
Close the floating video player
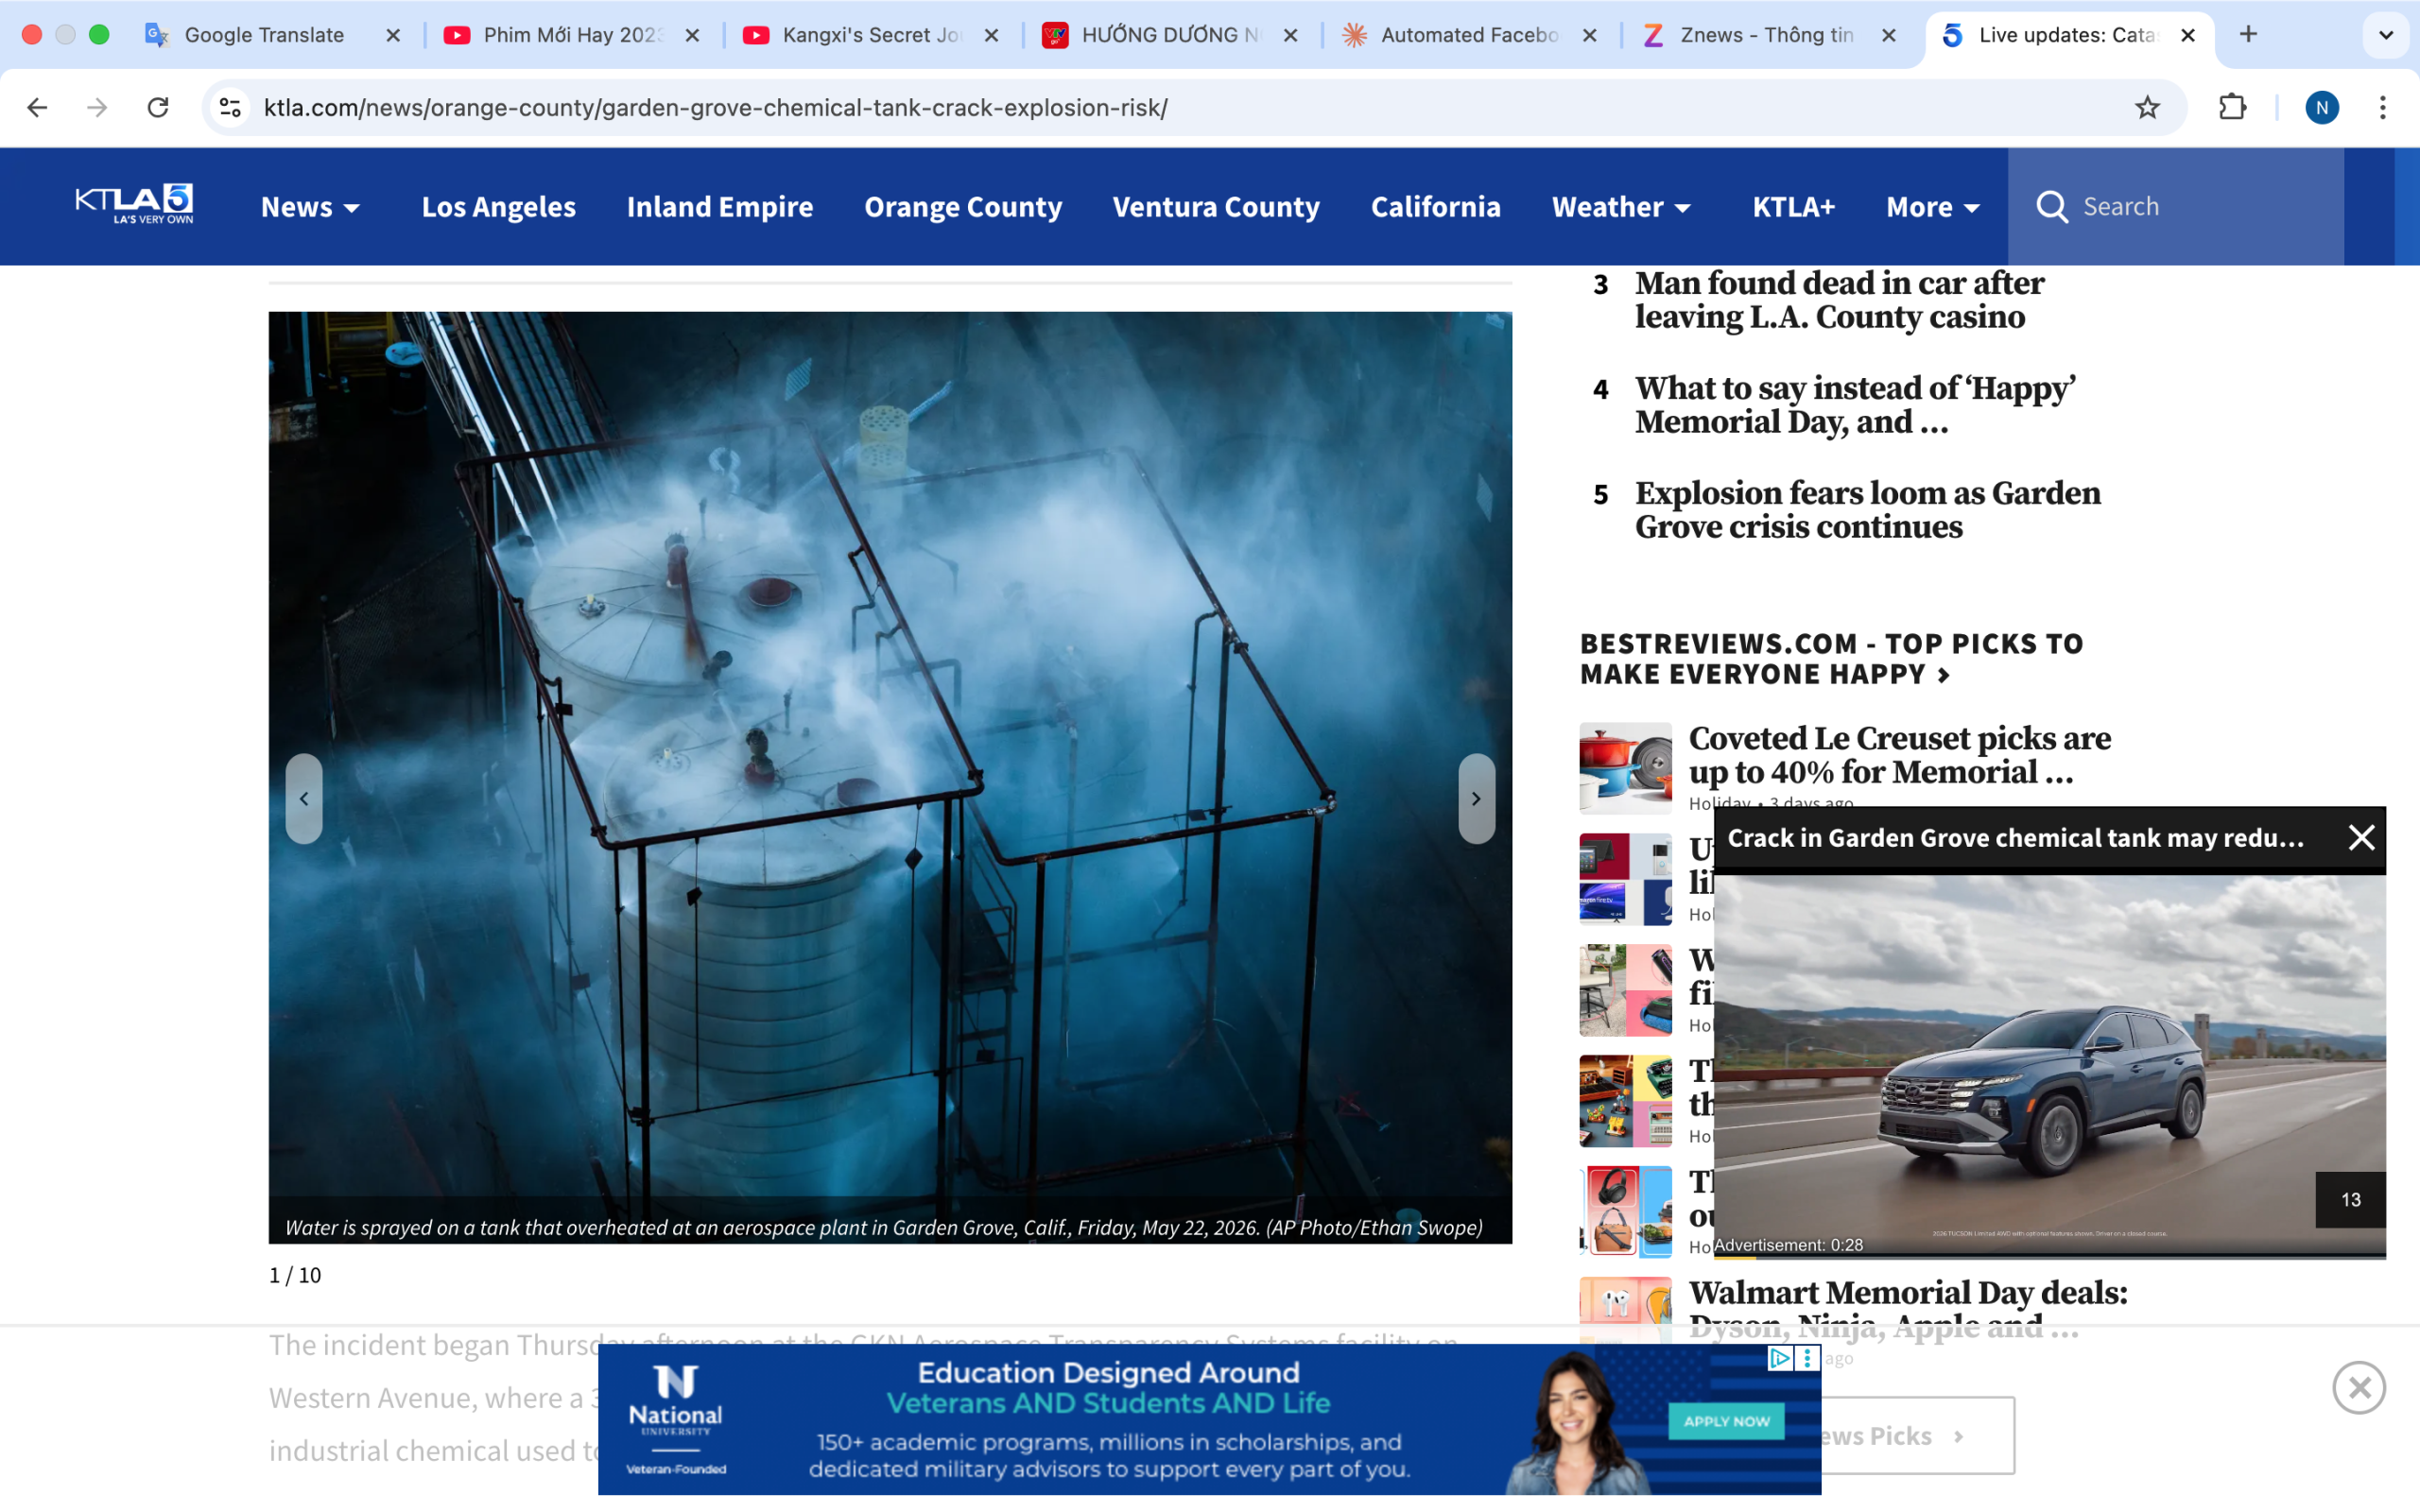pos(2361,837)
